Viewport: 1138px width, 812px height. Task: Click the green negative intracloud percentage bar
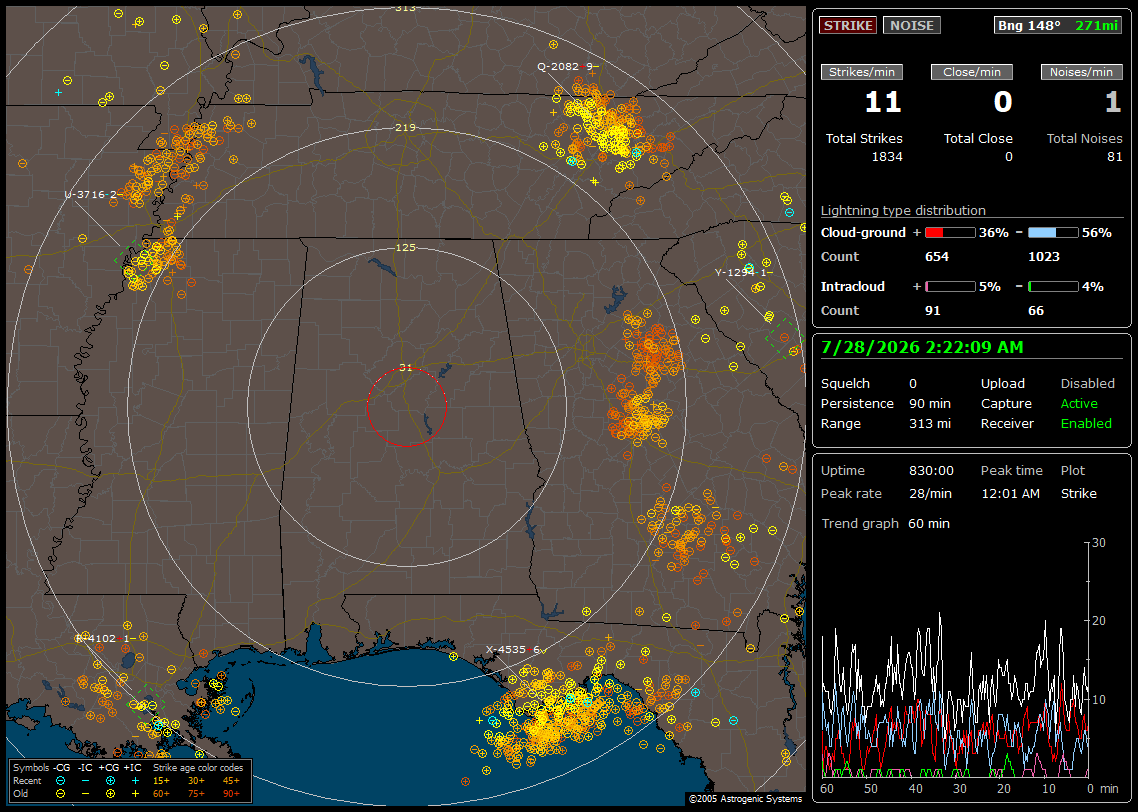click(1053, 287)
